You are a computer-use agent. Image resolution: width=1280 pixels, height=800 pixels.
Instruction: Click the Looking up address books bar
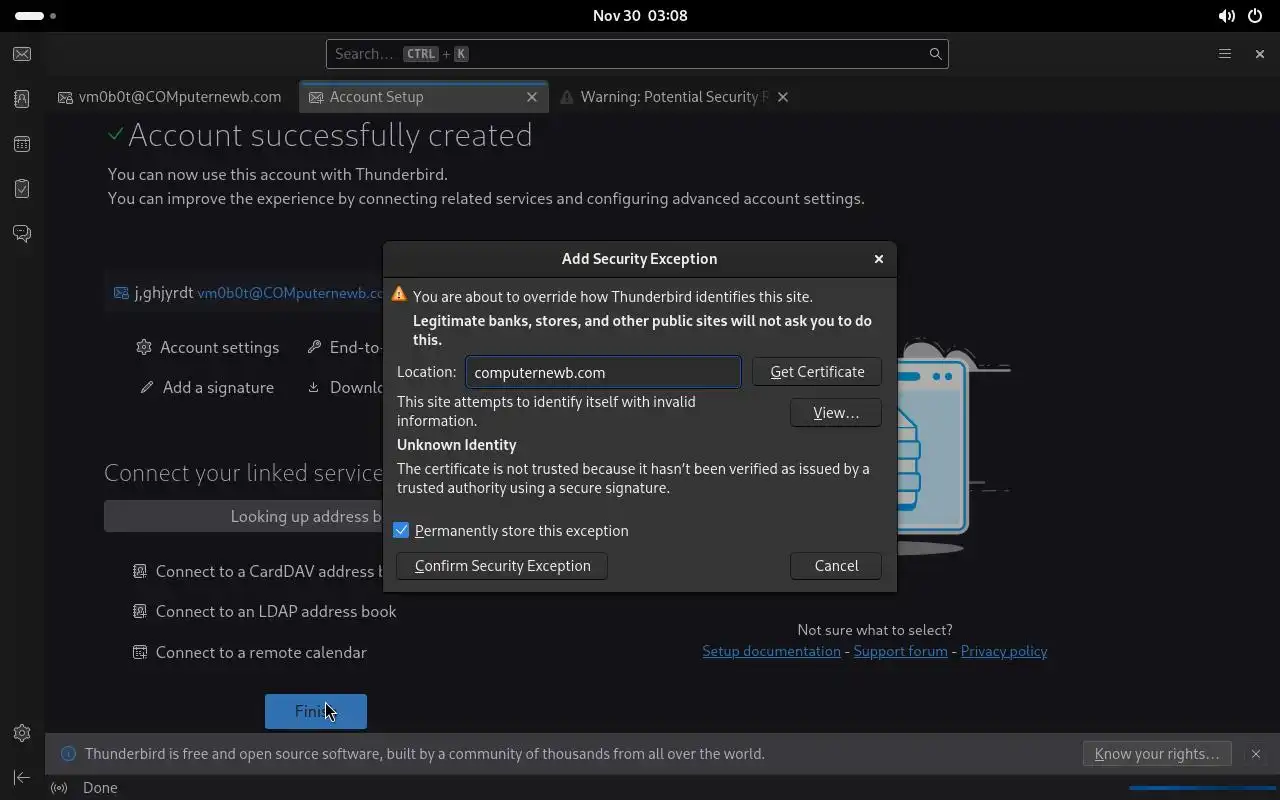pyautogui.click(x=244, y=516)
